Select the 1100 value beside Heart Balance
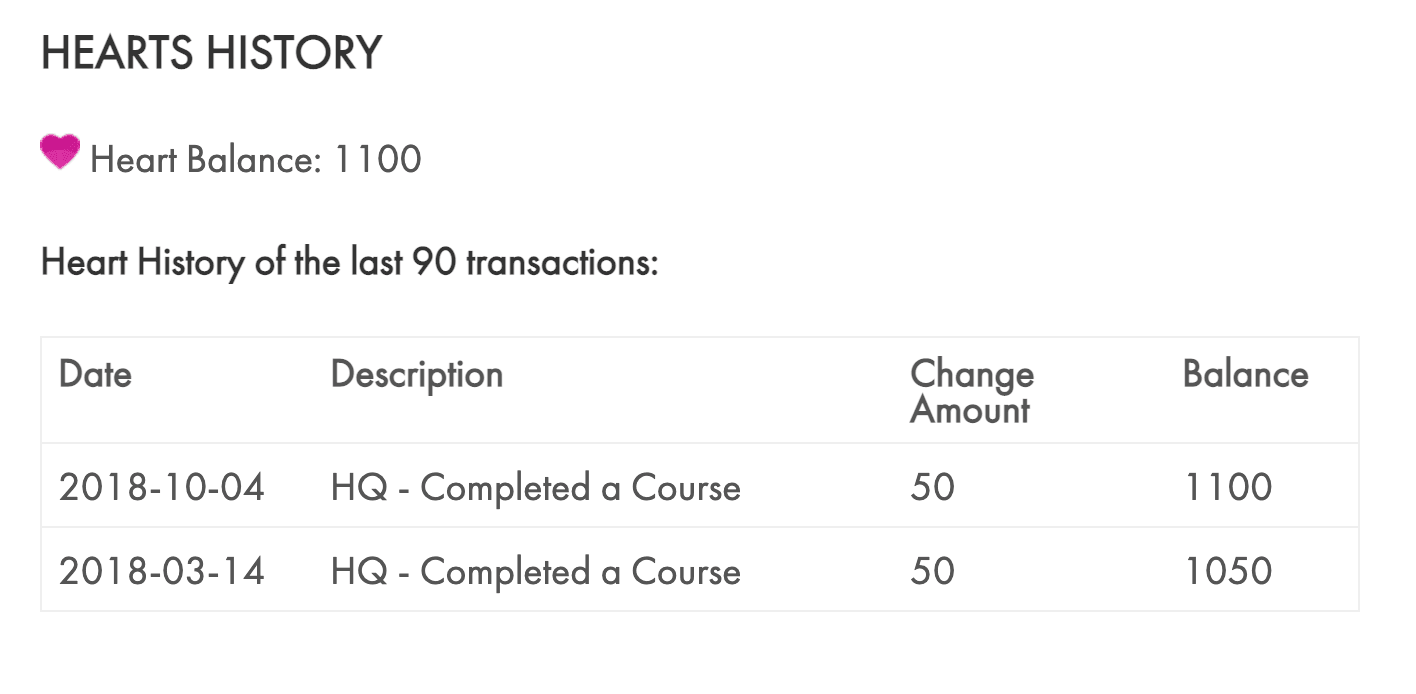This screenshot has height=694, width=1416. click(376, 160)
